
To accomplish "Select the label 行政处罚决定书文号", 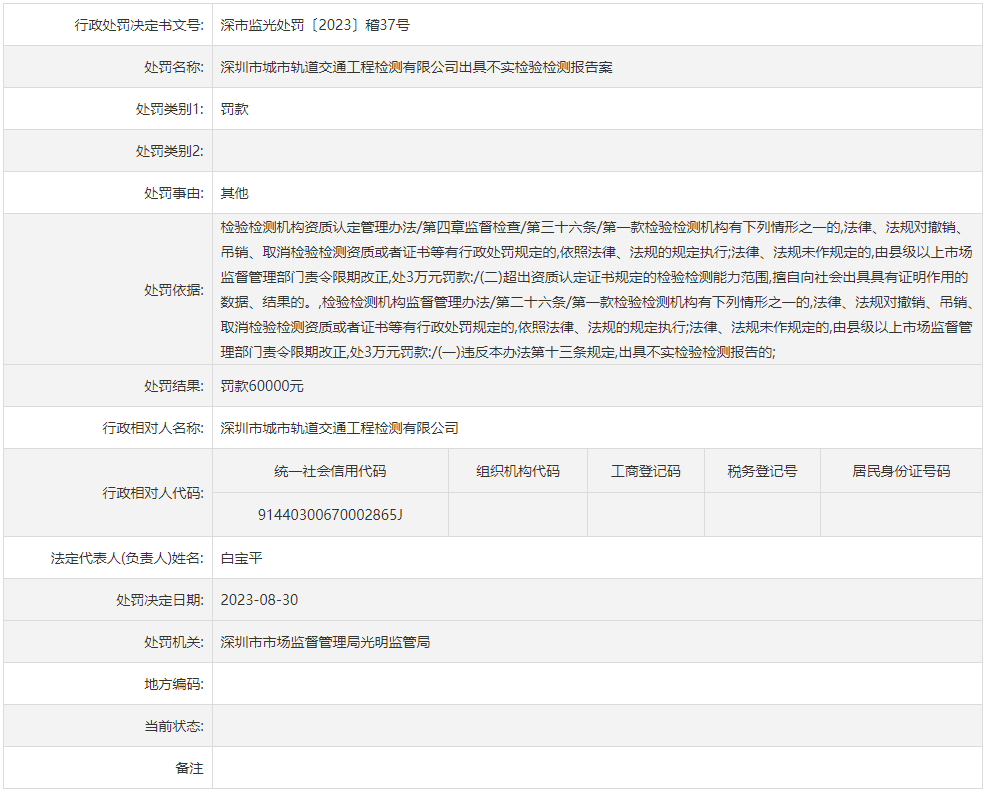I will 138,25.
